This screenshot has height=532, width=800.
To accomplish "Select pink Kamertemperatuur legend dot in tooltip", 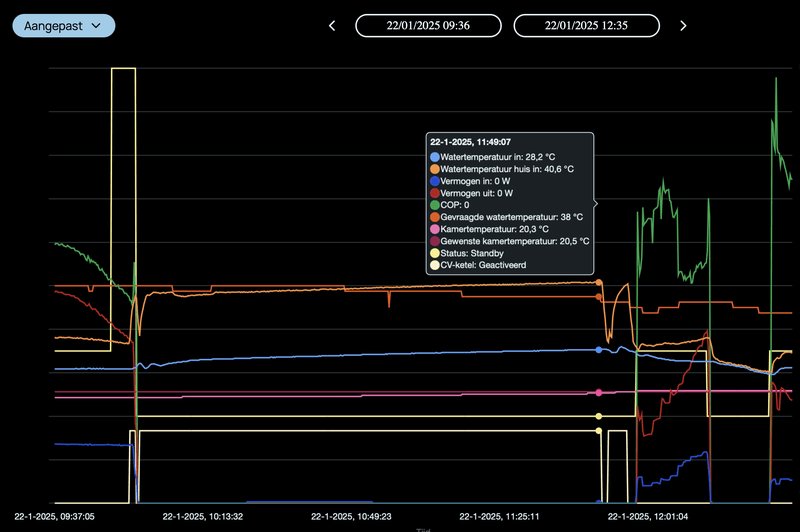I will [434, 229].
